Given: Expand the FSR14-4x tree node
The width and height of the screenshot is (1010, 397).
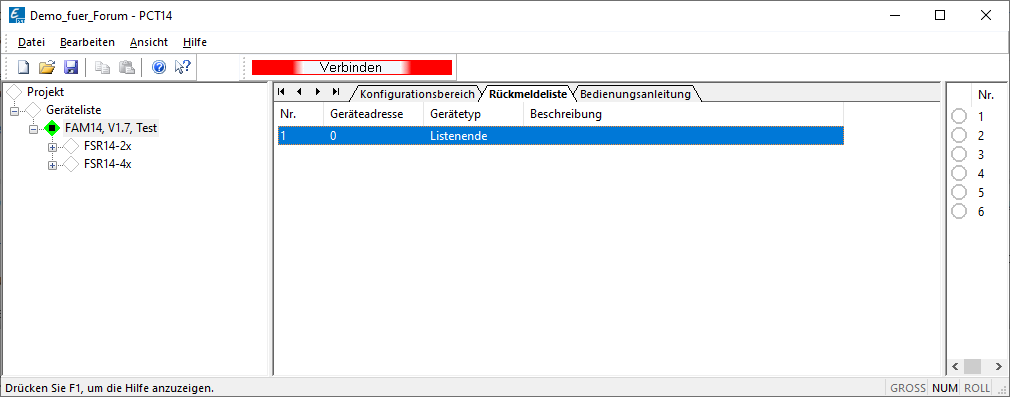Looking at the screenshot, I should coord(53,166).
